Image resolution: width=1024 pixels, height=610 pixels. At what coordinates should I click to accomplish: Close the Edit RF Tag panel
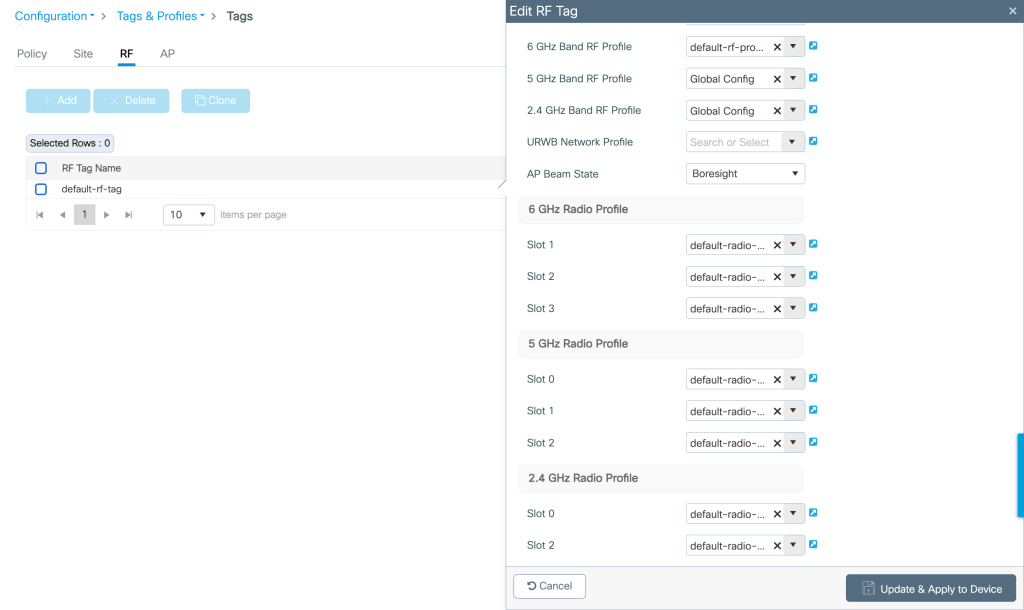tap(1012, 11)
